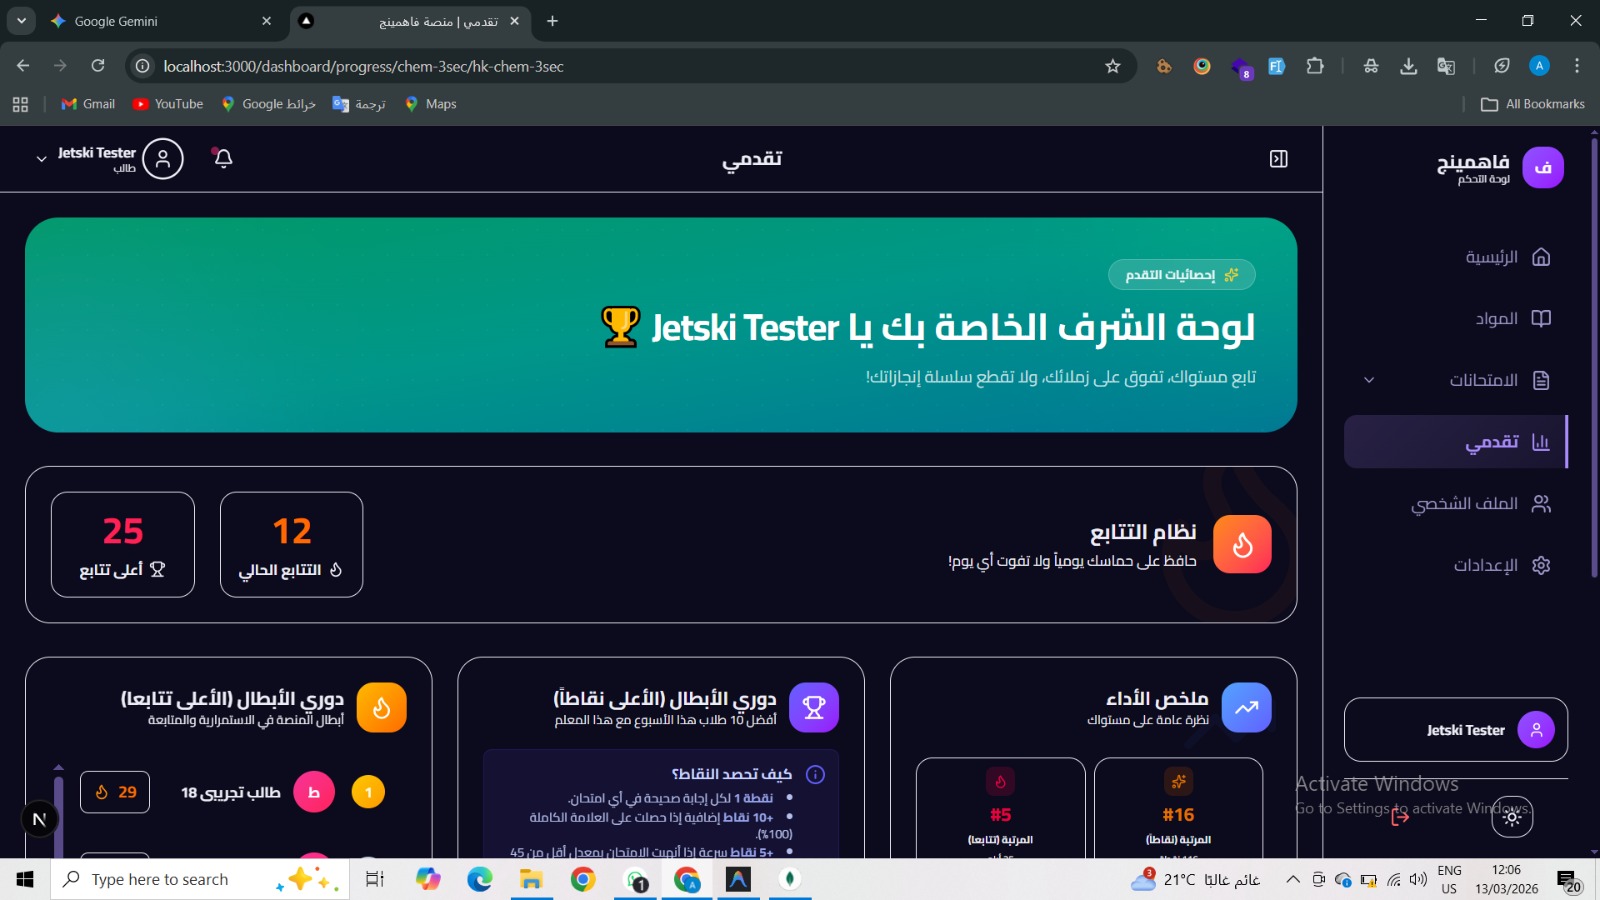Open the taskbar volume control
Screen dimensions: 1600x900
pyautogui.click(x=1418, y=879)
